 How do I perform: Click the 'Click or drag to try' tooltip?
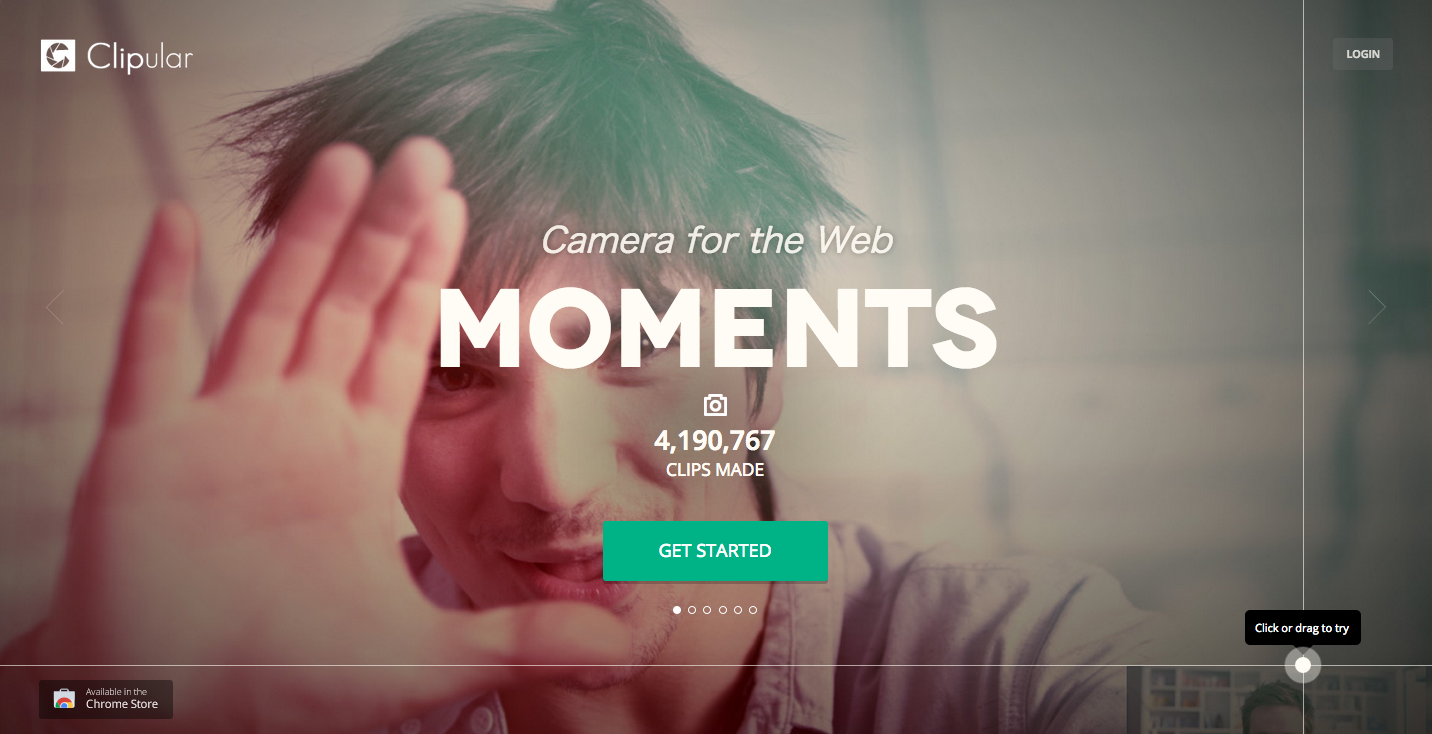click(x=1302, y=628)
